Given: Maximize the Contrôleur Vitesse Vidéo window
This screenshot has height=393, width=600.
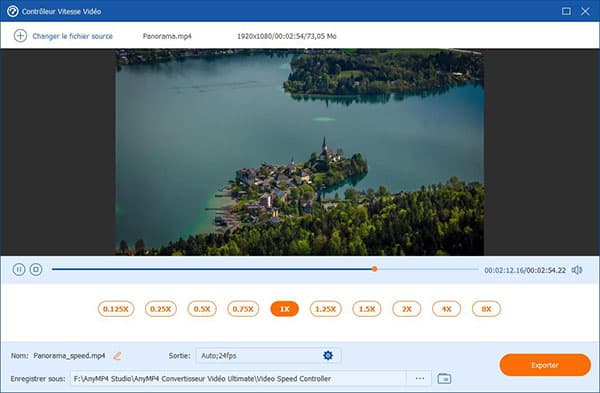Looking at the screenshot, I should point(566,11).
